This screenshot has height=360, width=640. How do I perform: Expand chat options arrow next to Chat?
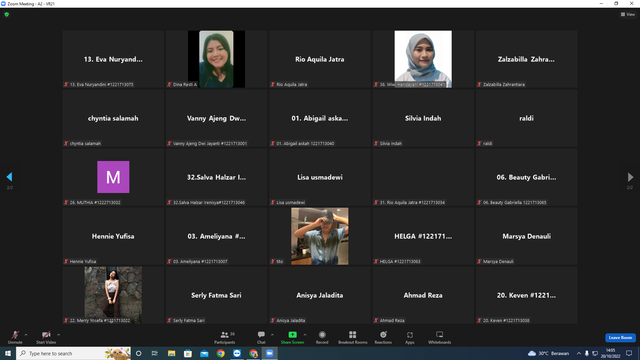tap(272, 335)
